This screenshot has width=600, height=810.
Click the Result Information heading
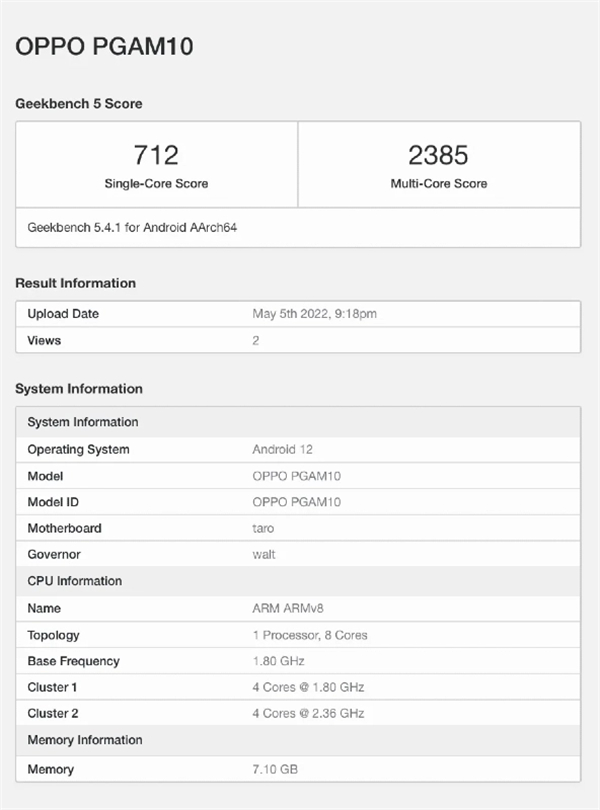75,283
